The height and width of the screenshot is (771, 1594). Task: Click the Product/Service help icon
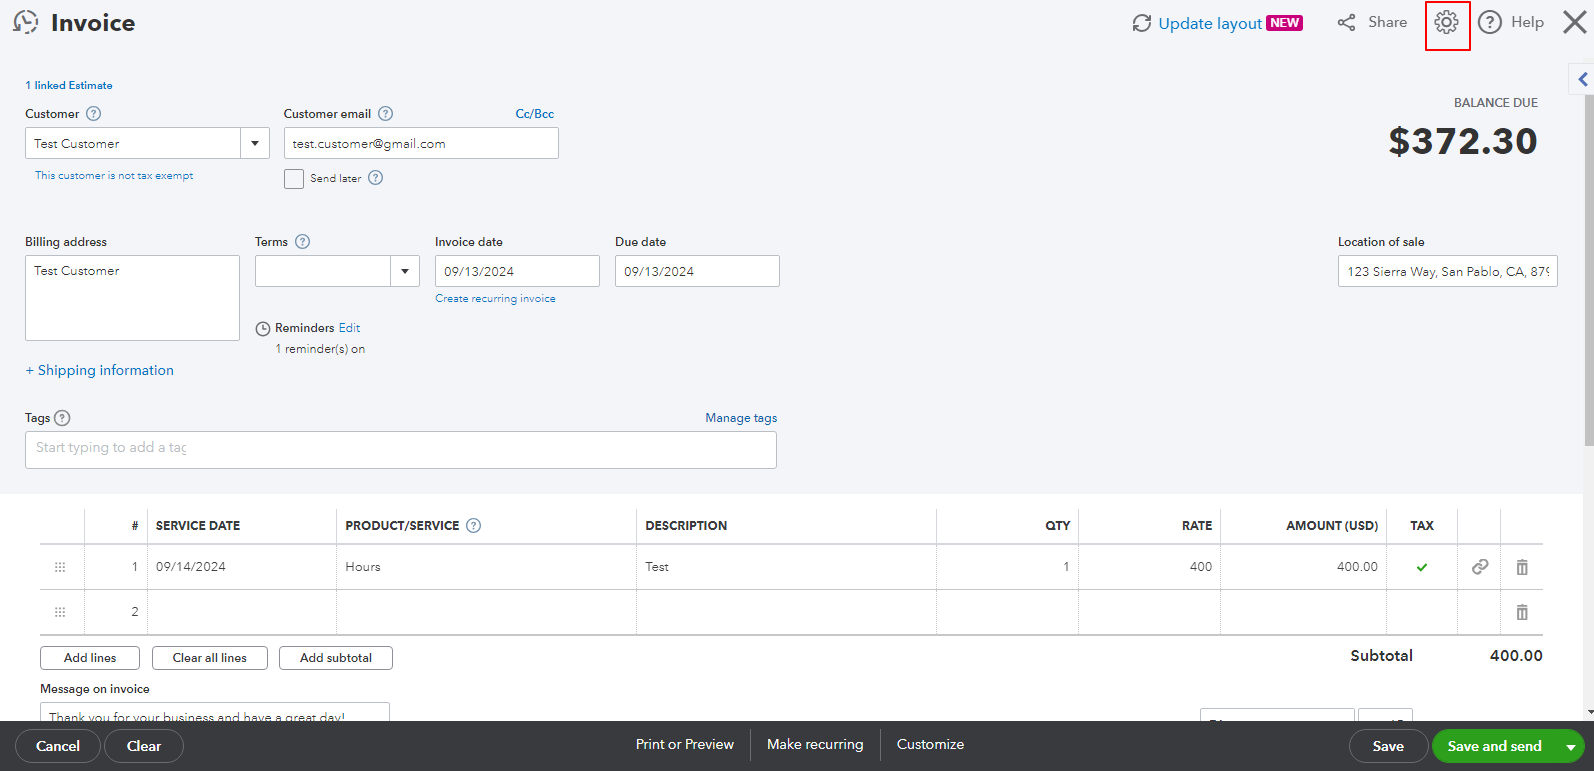click(x=474, y=526)
